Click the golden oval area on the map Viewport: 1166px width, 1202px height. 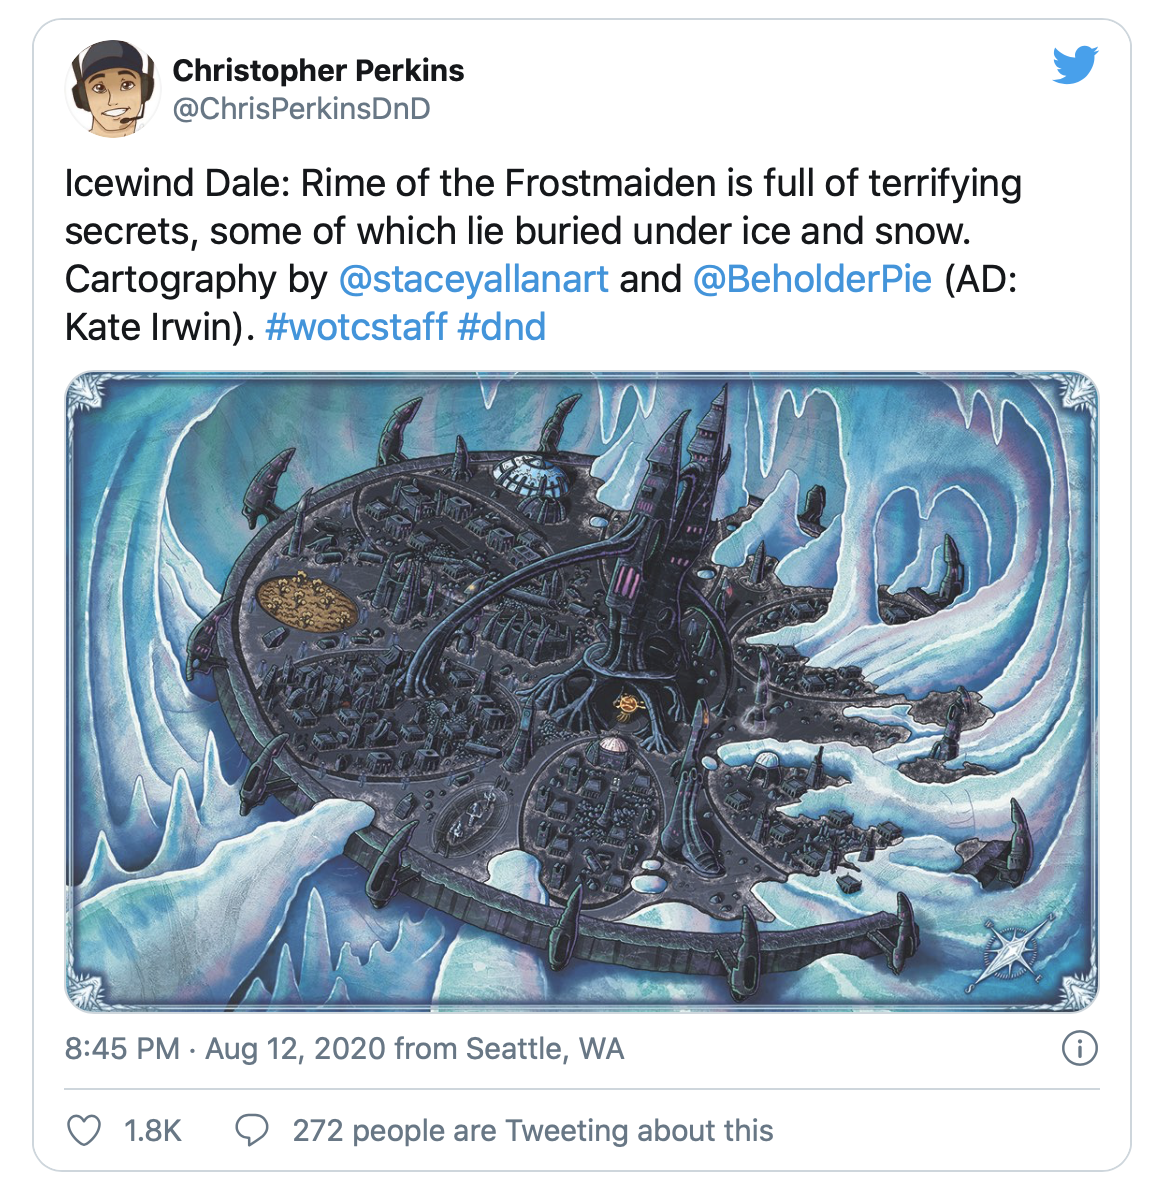306,602
